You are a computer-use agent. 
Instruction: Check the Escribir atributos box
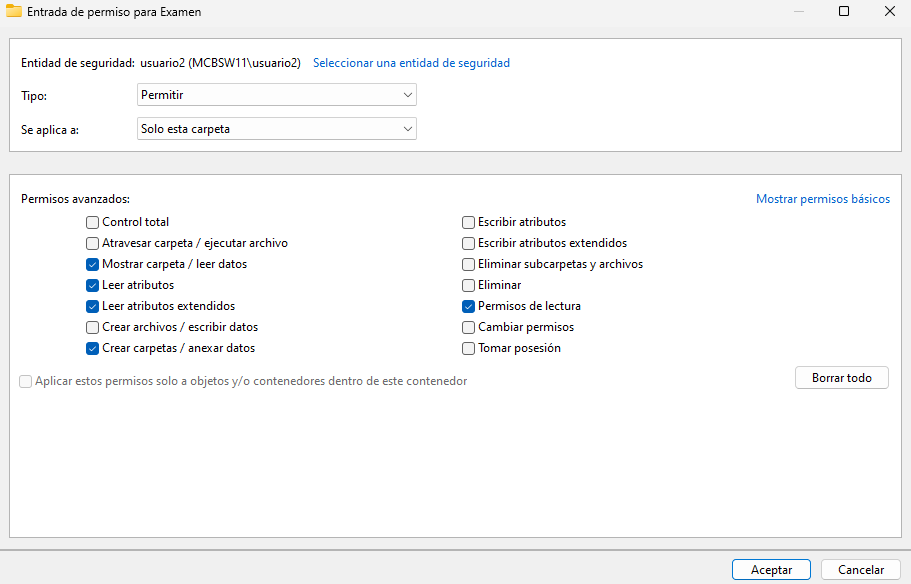click(x=468, y=222)
